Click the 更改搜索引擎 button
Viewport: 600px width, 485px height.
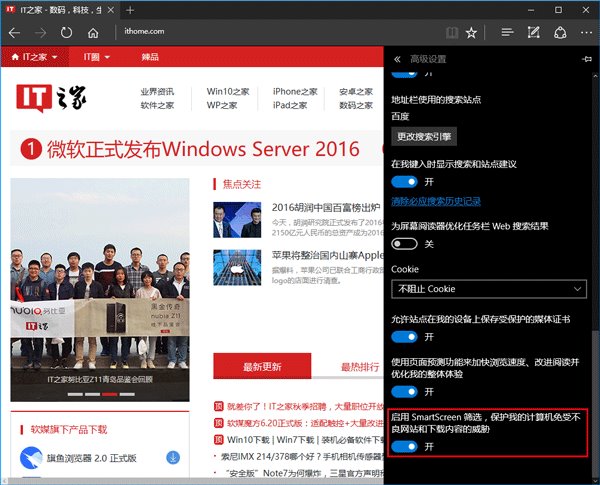(423, 136)
